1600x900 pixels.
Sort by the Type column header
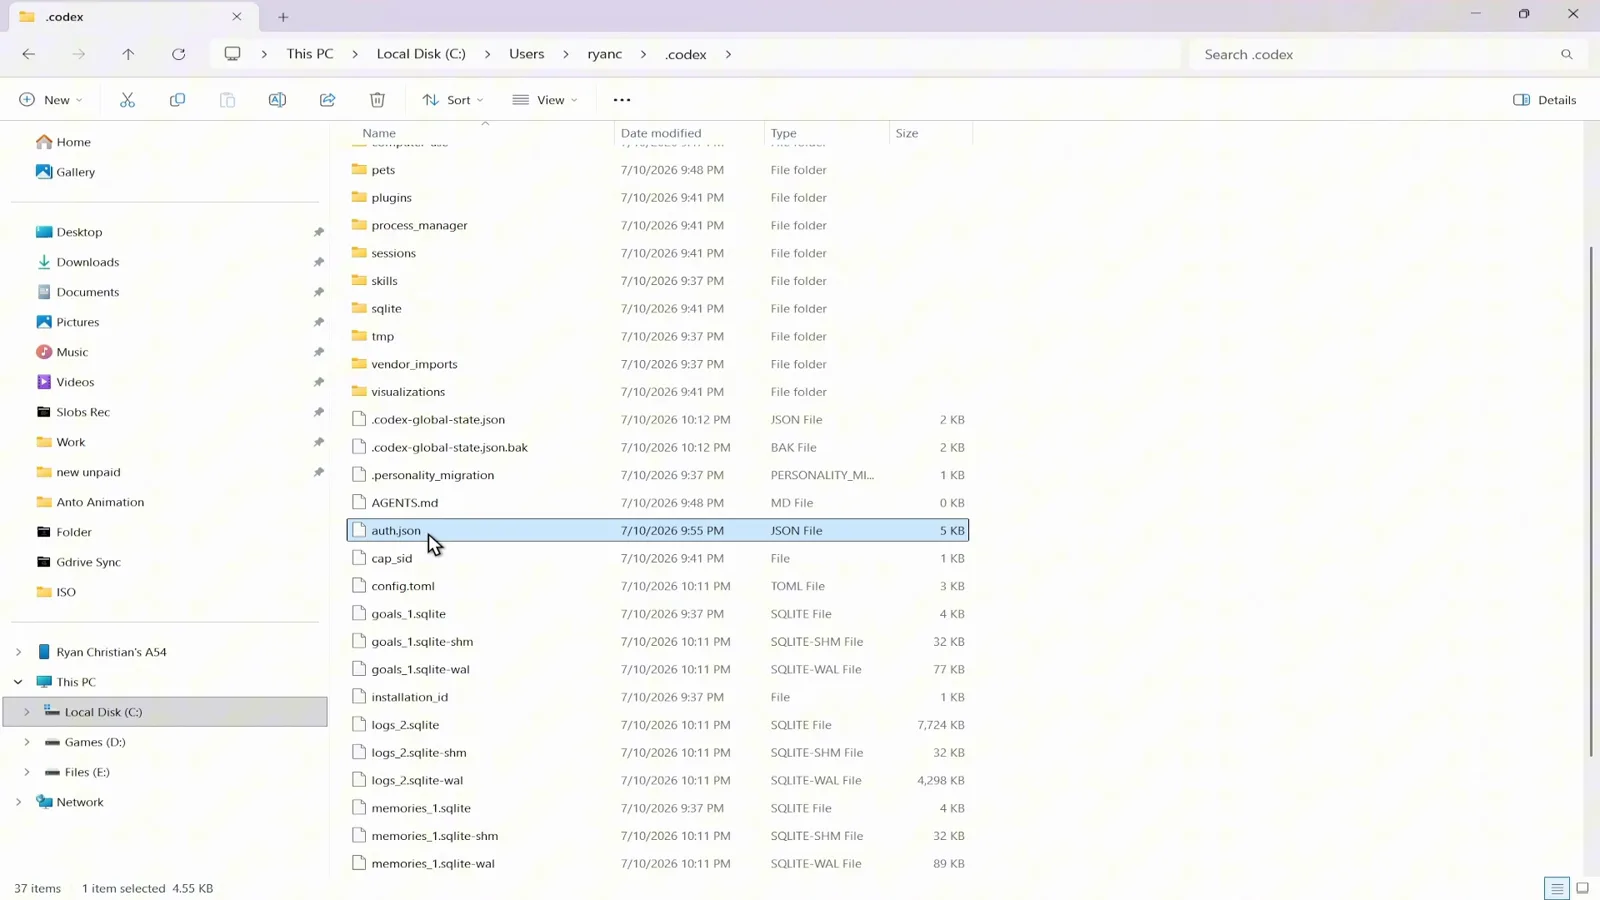point(826,133)
